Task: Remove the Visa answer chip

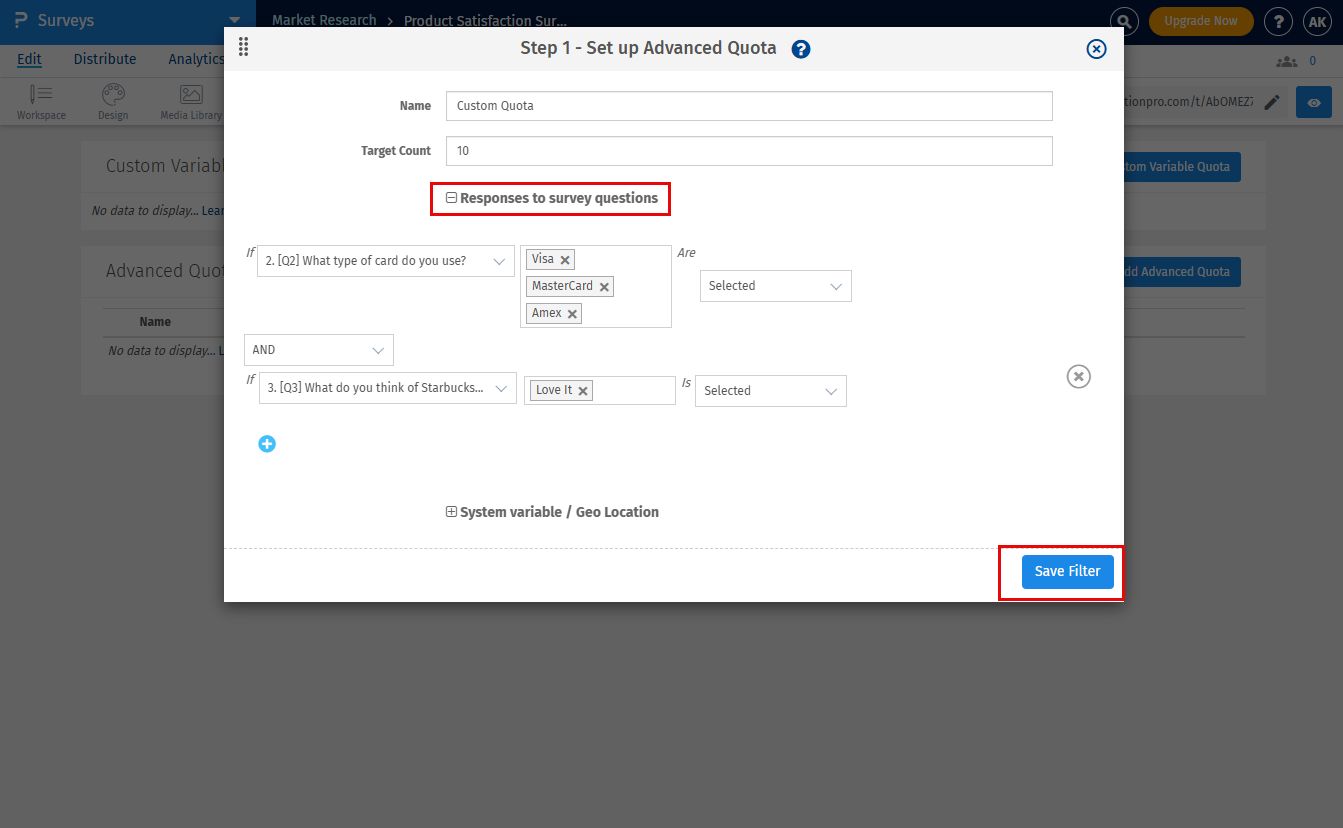Action: click(x=565, y=259)
